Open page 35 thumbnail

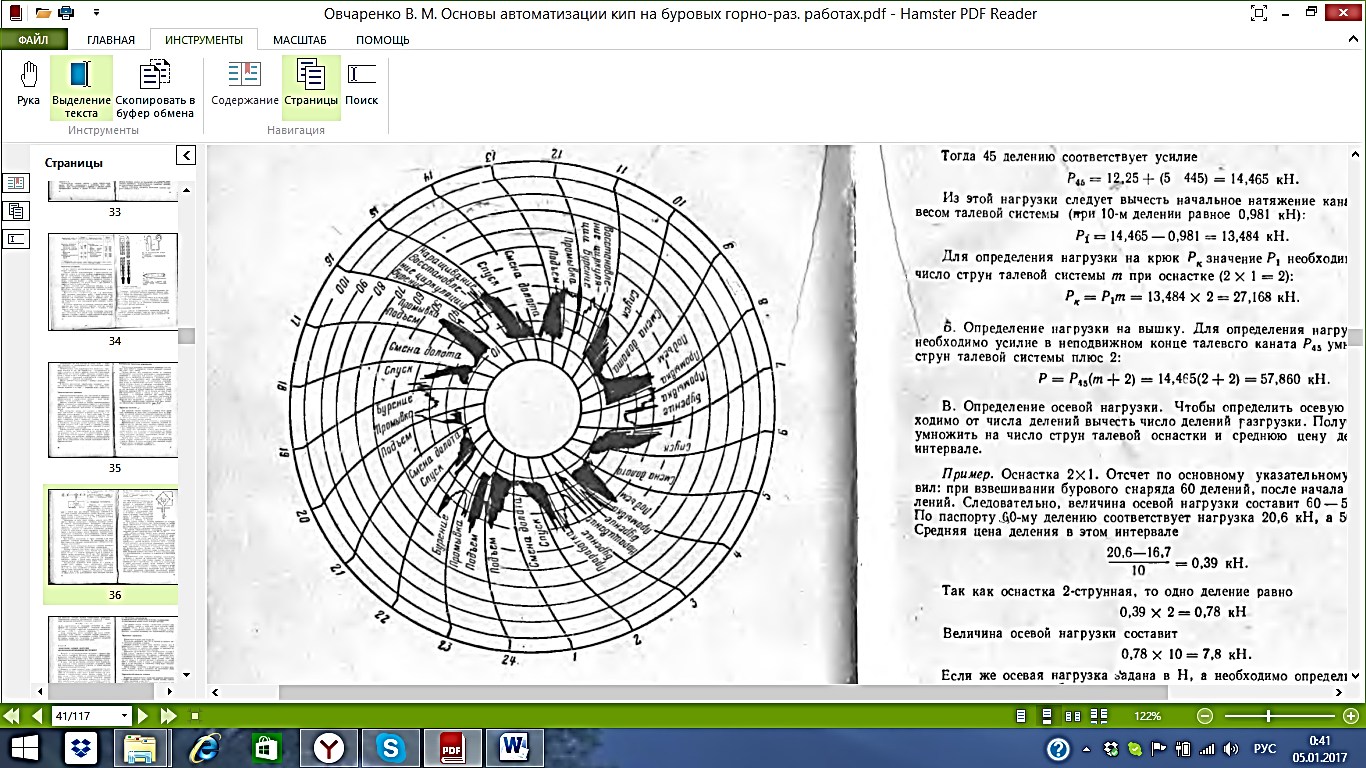[113, 411]
